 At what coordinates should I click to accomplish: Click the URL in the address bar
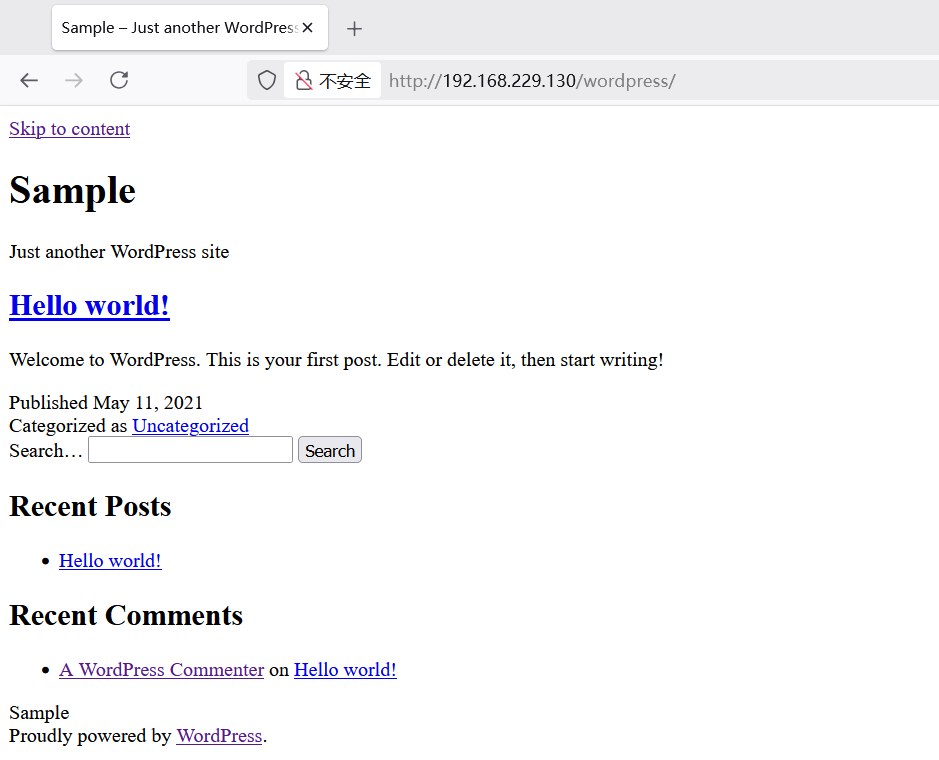pyautogui.click(x=532, y=81)
